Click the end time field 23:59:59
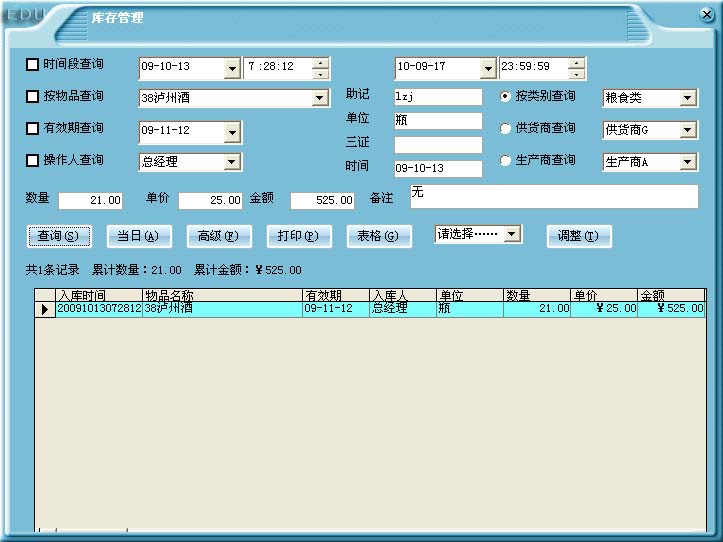This screenshot has height=542, width=723. pyautogui.click(x=534, y=69)
